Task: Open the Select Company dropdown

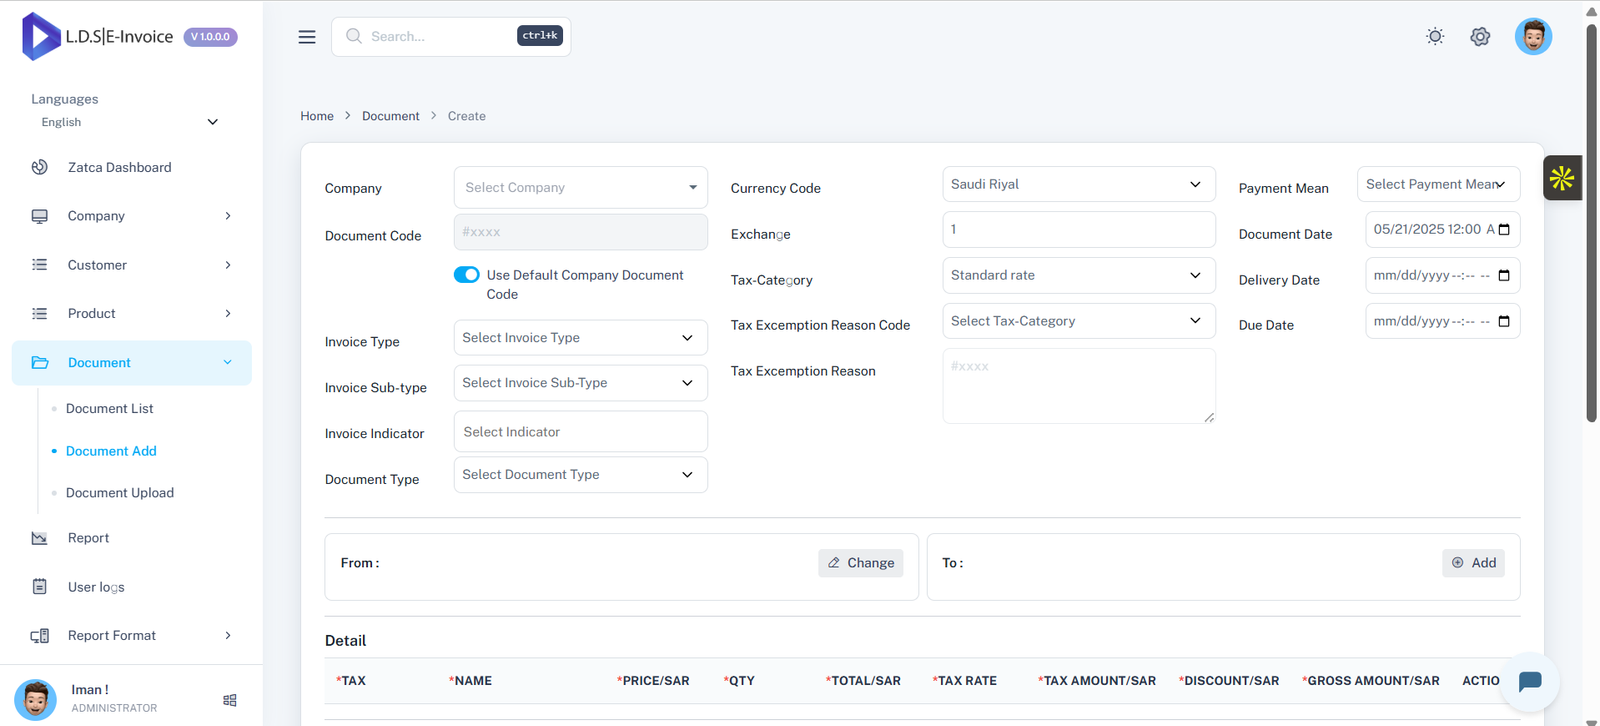Action: [580, 188]
